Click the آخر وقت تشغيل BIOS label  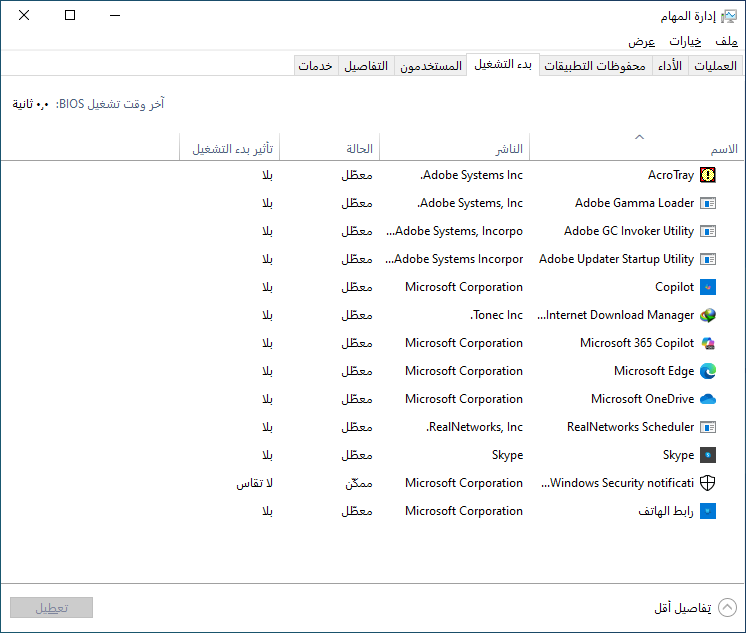point(110,104)
